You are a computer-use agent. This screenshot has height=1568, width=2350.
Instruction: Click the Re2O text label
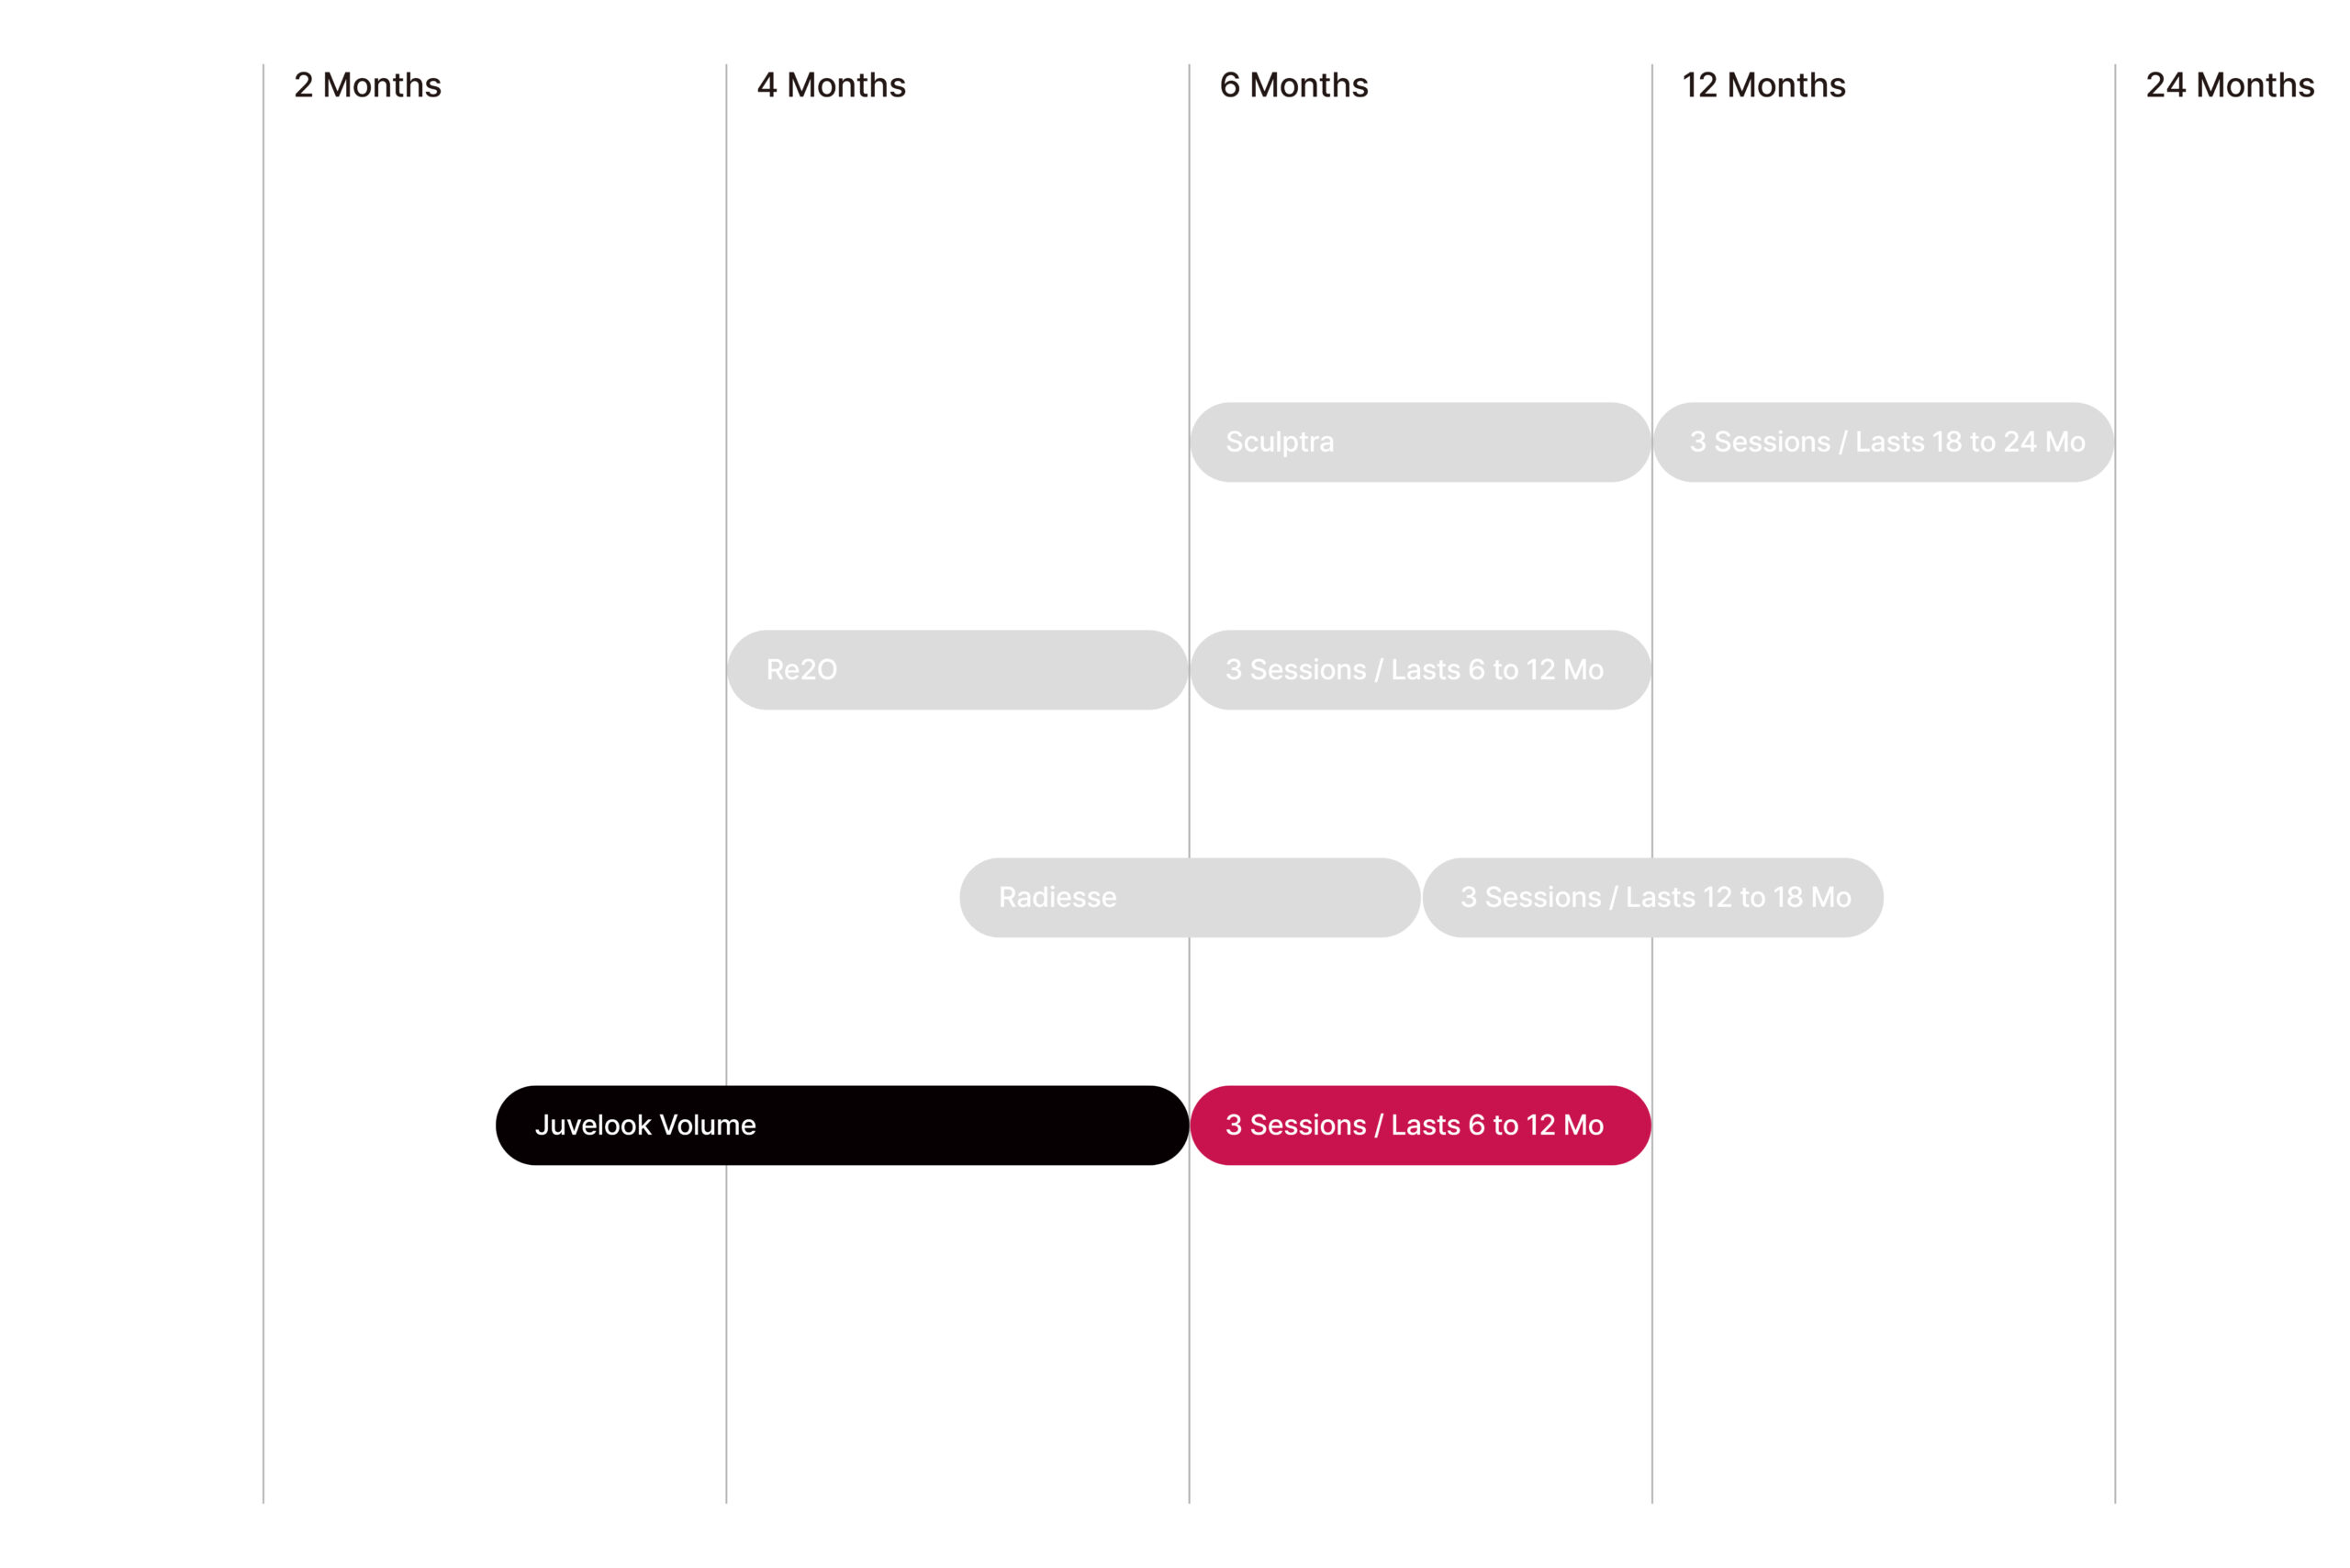coord(801,670)
